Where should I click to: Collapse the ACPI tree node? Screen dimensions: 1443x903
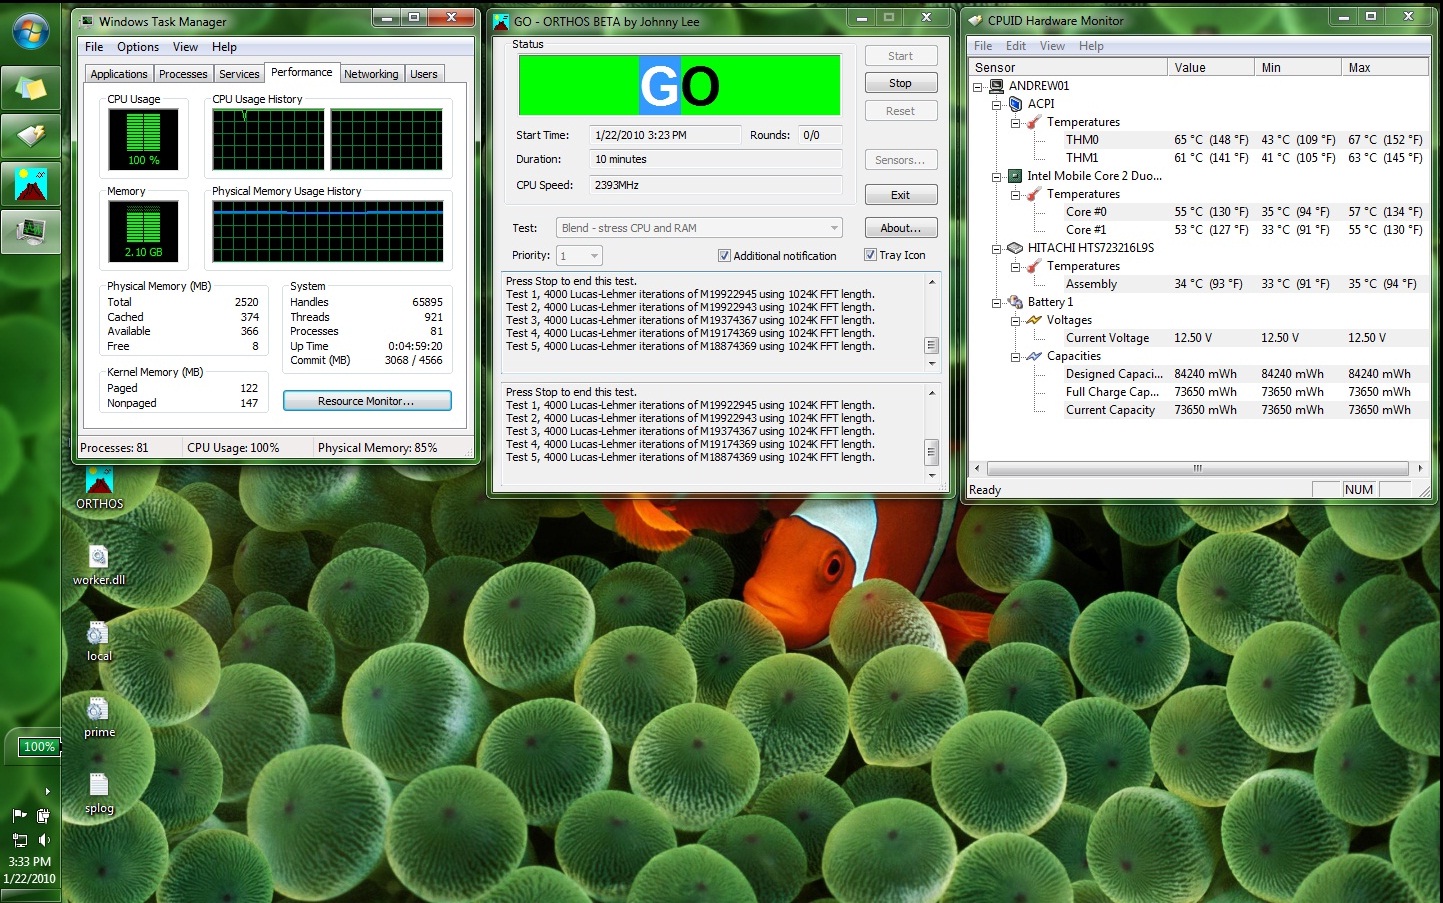point(996,105)
